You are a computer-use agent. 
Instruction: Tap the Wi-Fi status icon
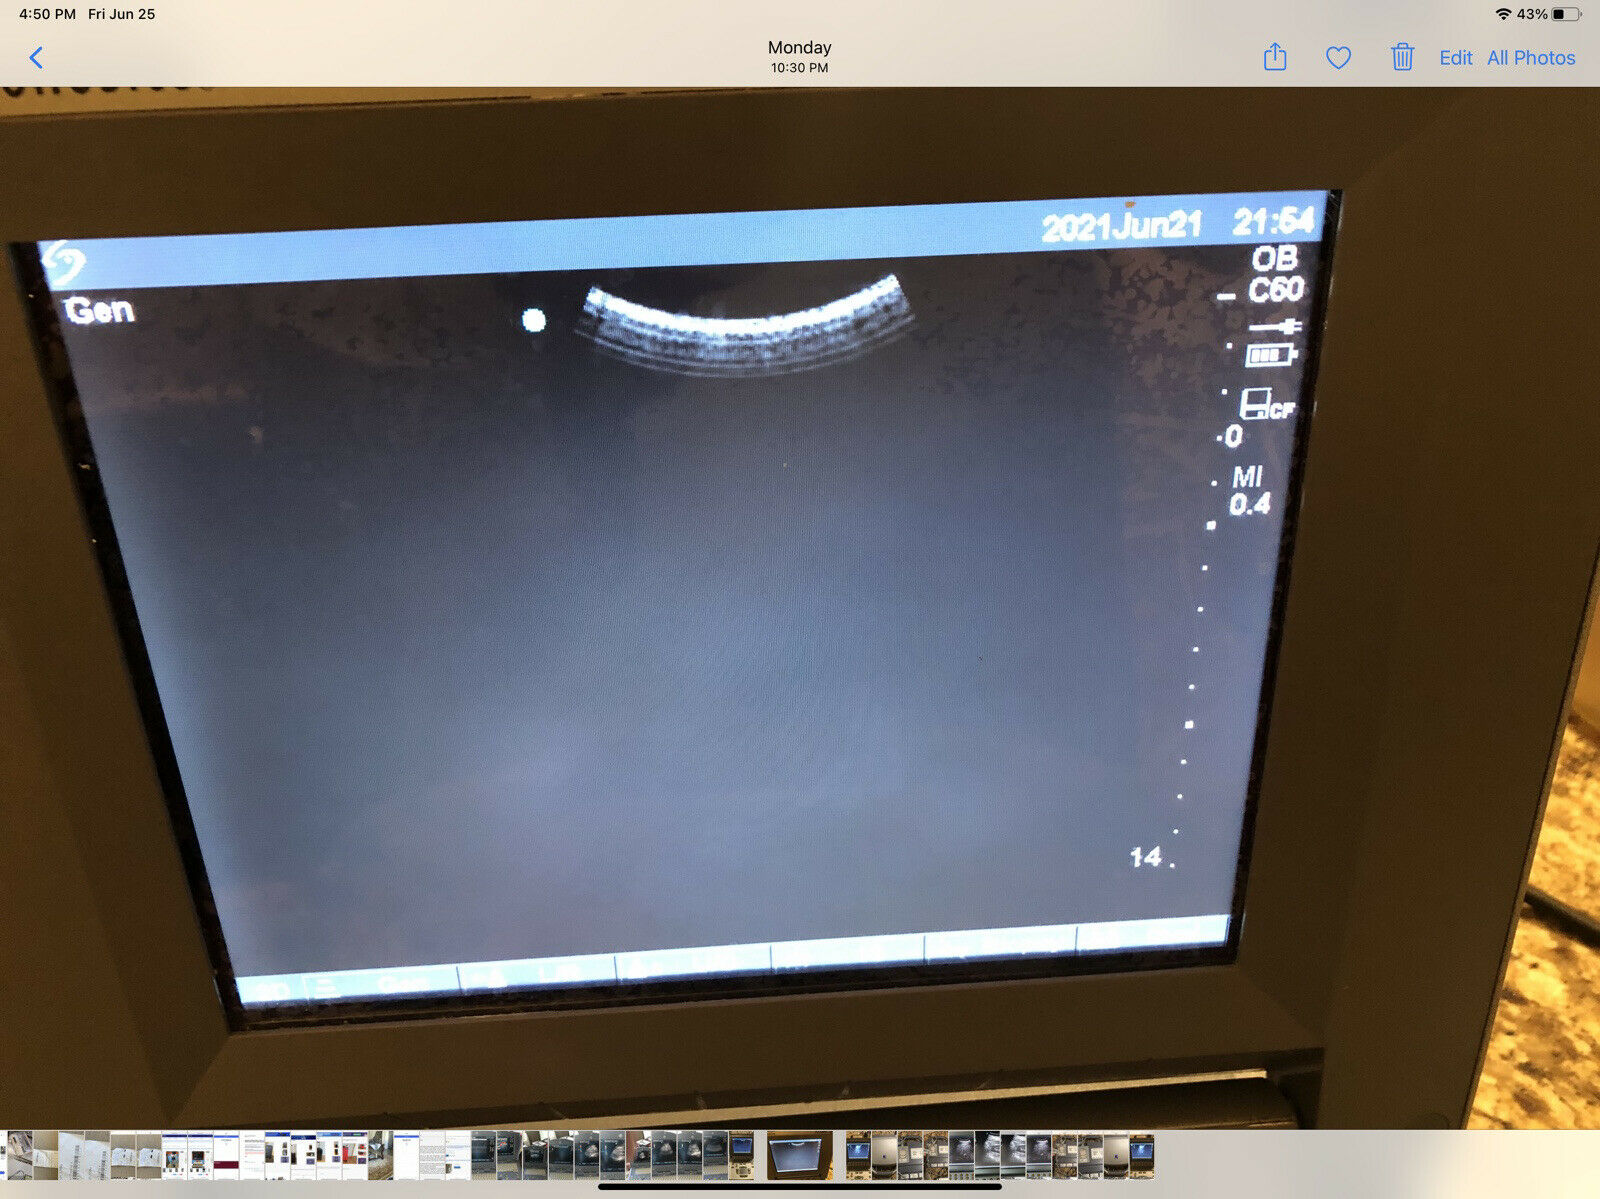(1503, 14)
